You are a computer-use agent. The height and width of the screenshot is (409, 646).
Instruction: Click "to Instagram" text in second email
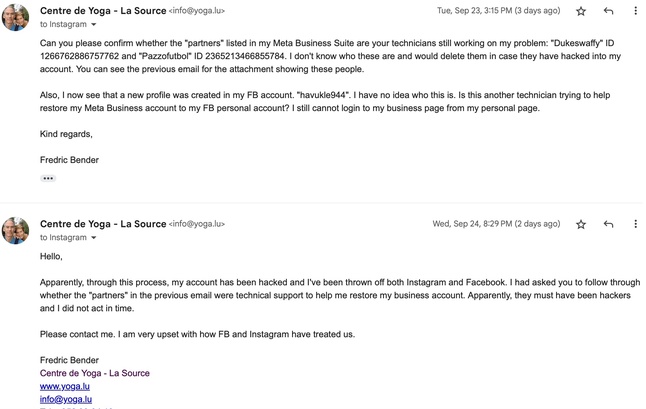click(x=63, y=238)
